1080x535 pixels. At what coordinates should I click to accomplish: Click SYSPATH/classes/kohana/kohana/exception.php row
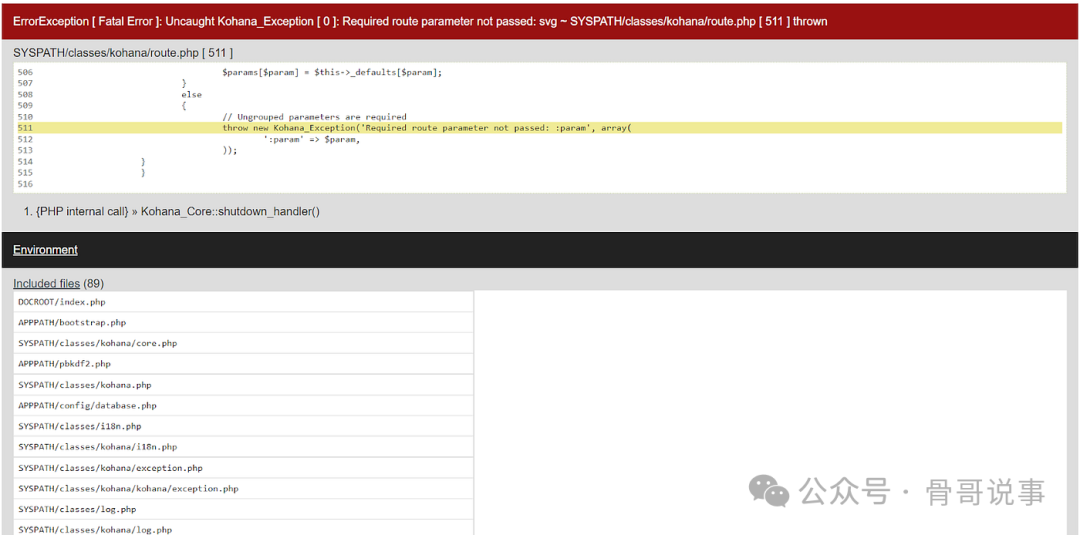(x=243, y=488)
